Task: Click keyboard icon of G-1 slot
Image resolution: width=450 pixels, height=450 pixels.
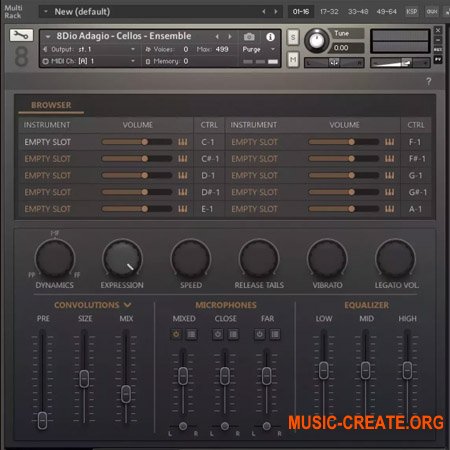Action: (x=389, y=176)
